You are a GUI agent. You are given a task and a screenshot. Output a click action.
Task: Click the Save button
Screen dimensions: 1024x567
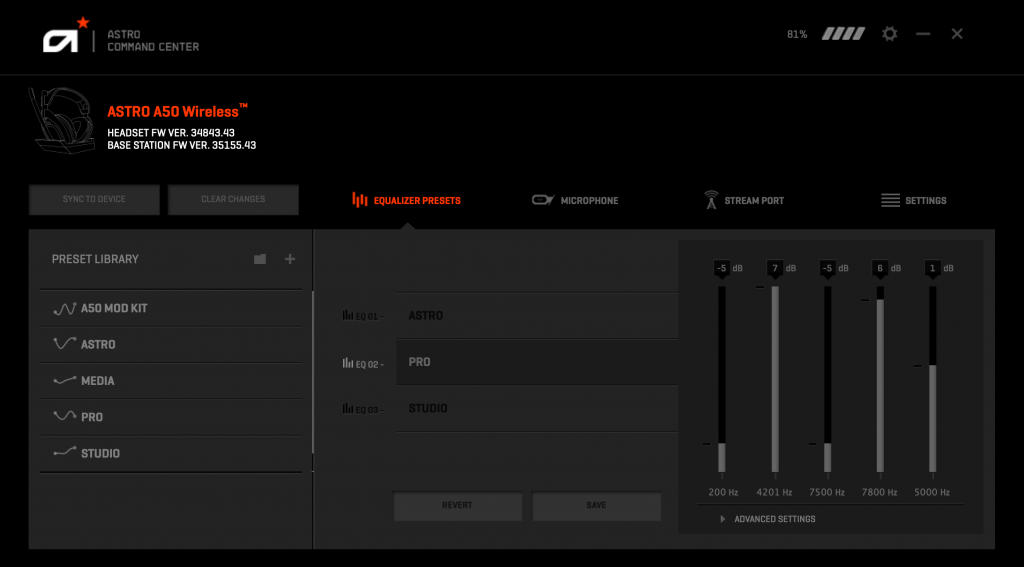(x=596, y=506)
